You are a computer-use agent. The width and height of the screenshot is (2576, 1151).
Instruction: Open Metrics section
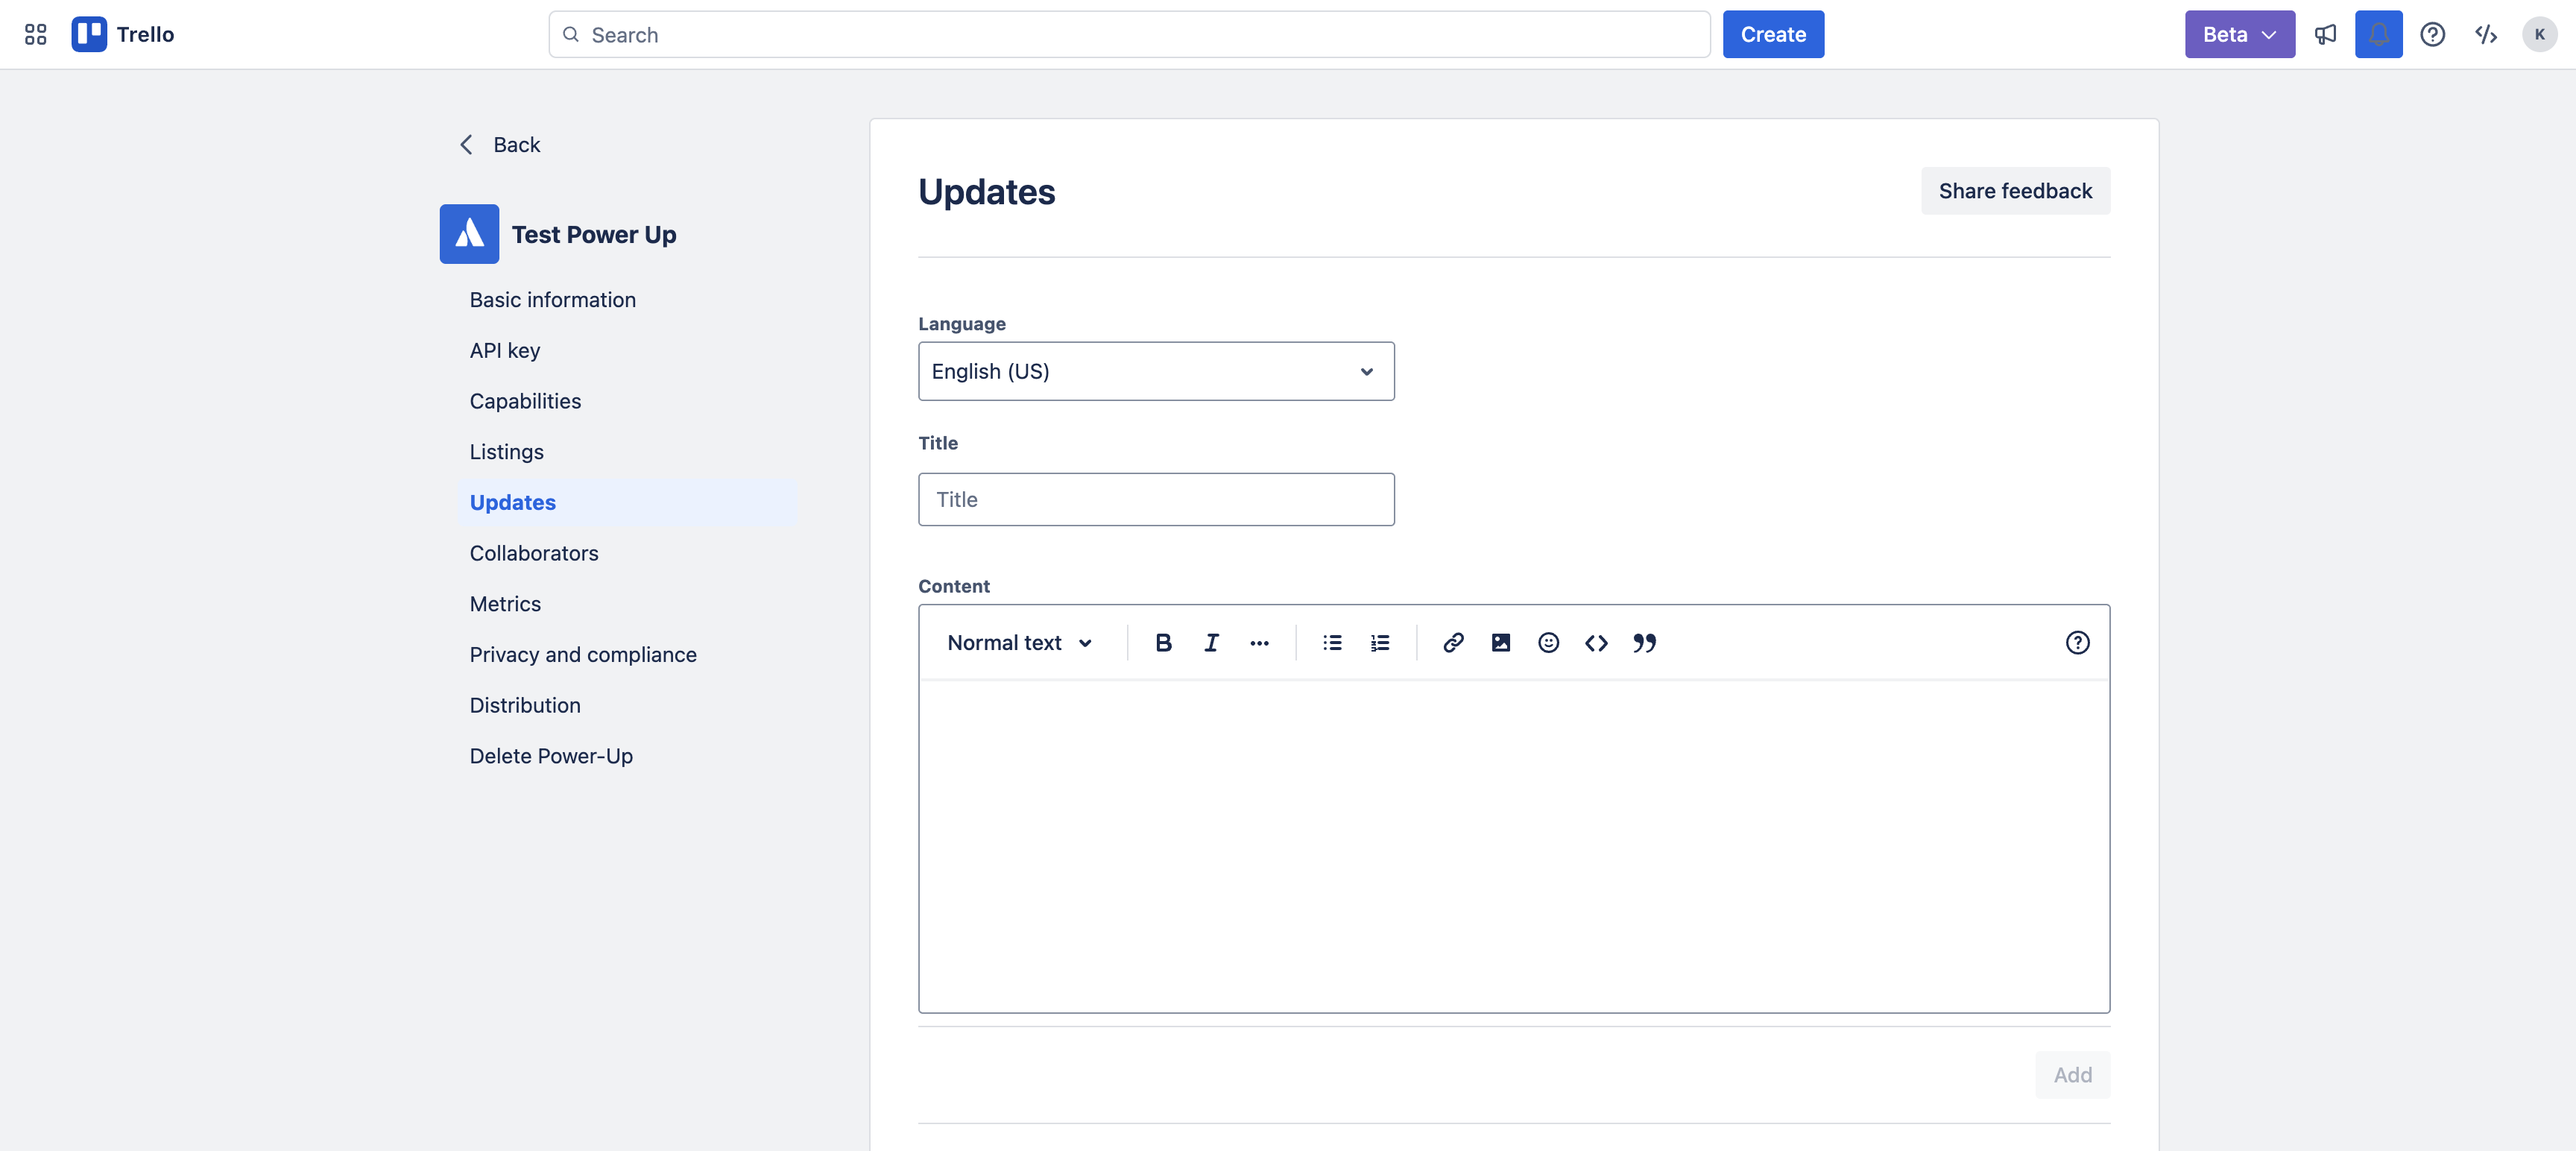pos(505,604)
